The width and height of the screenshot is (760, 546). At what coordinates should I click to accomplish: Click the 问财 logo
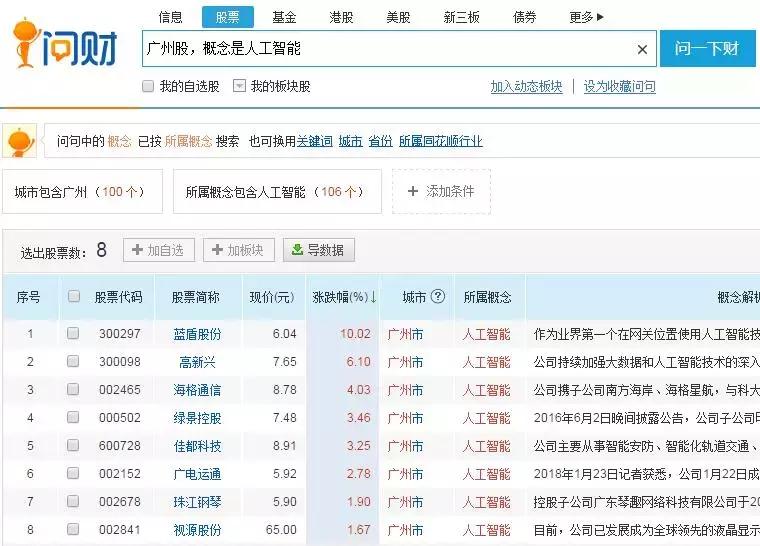65,44
